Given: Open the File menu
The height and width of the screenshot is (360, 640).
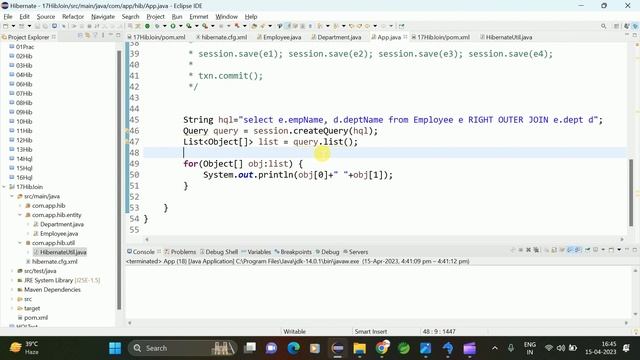Looking at the screenshot, I should [8, 17].
